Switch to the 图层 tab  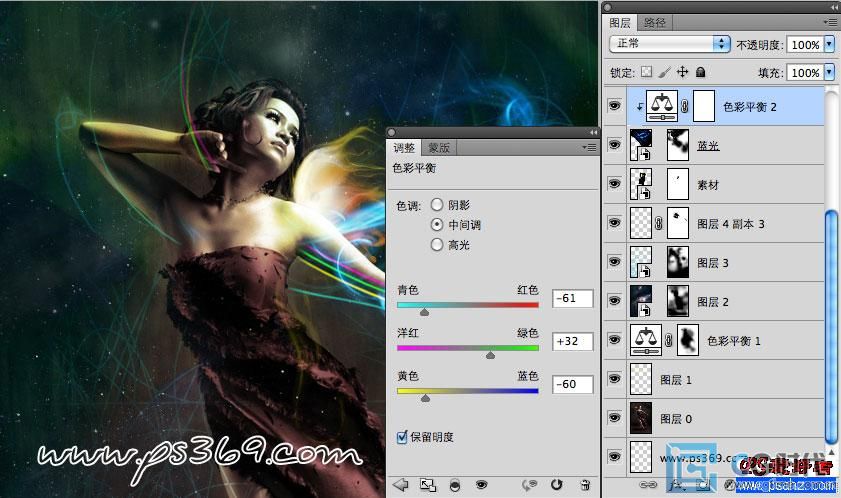[620, 23]
